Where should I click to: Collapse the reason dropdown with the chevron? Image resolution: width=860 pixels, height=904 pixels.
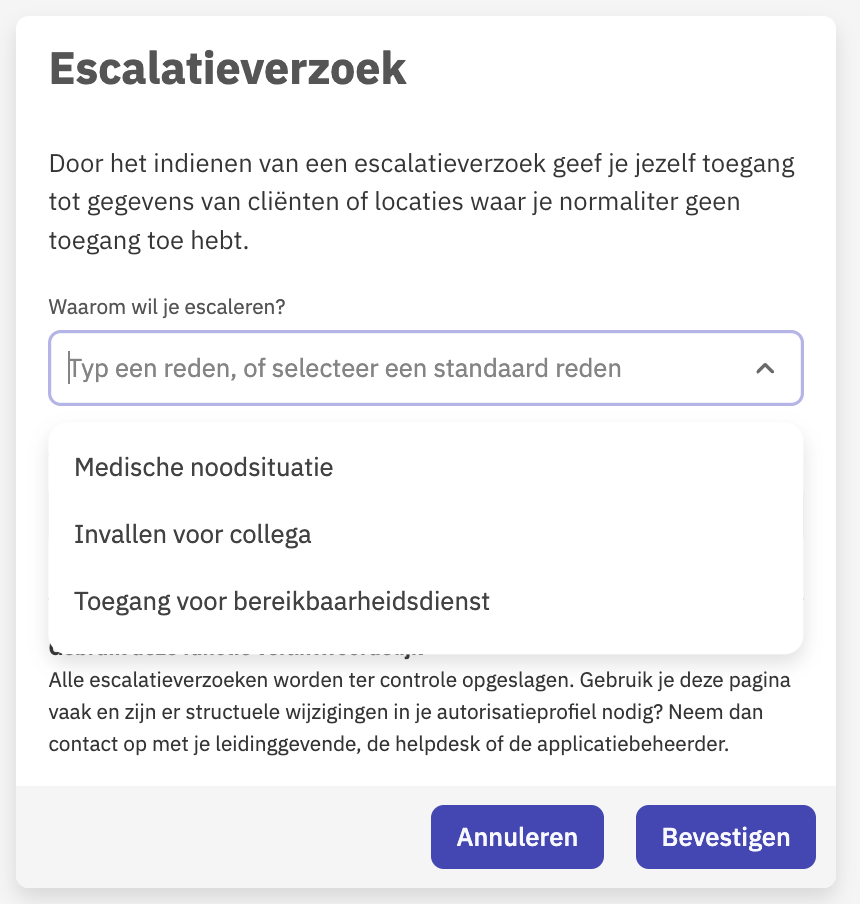click(x=765, y=369)
